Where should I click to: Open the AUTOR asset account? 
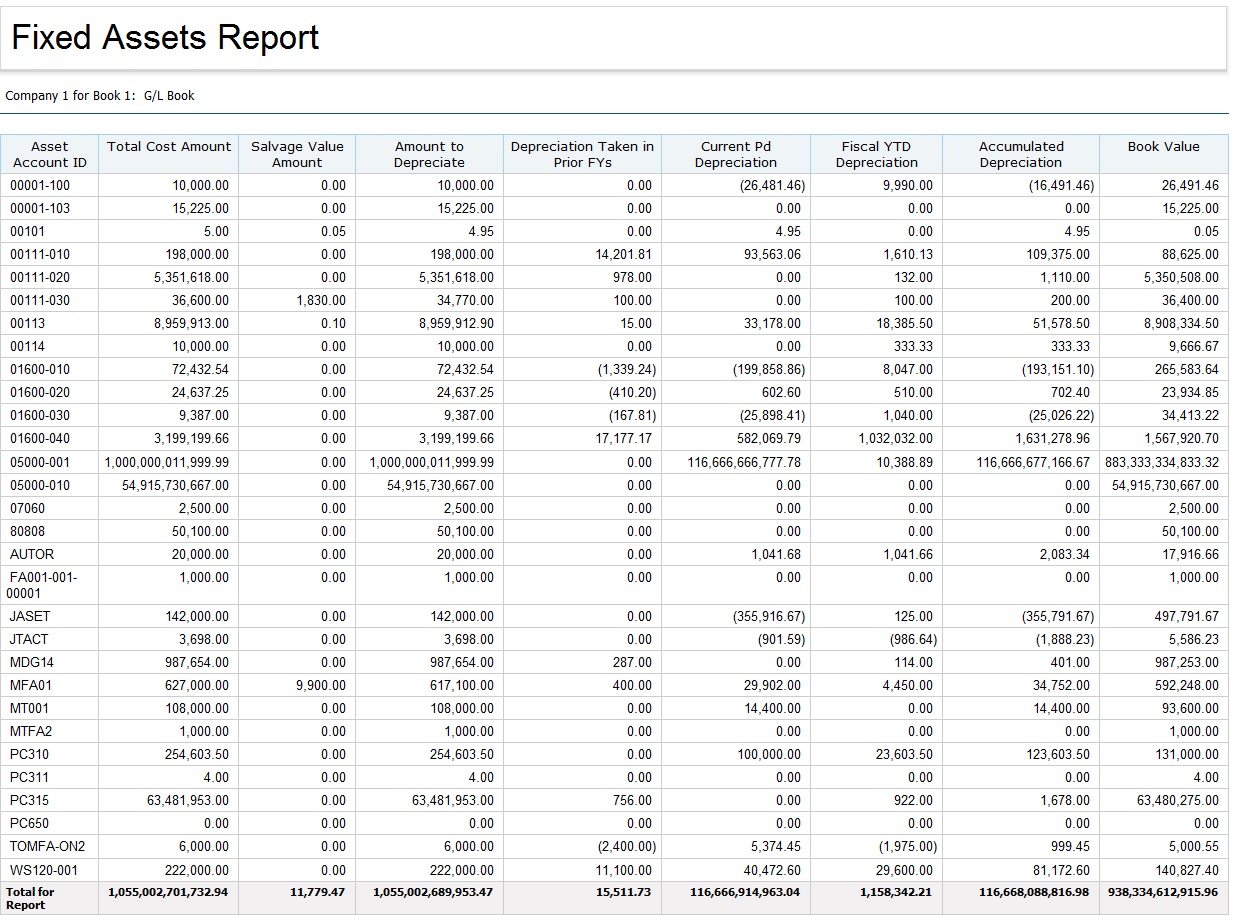pyautogui.click(x=32, y=554)
